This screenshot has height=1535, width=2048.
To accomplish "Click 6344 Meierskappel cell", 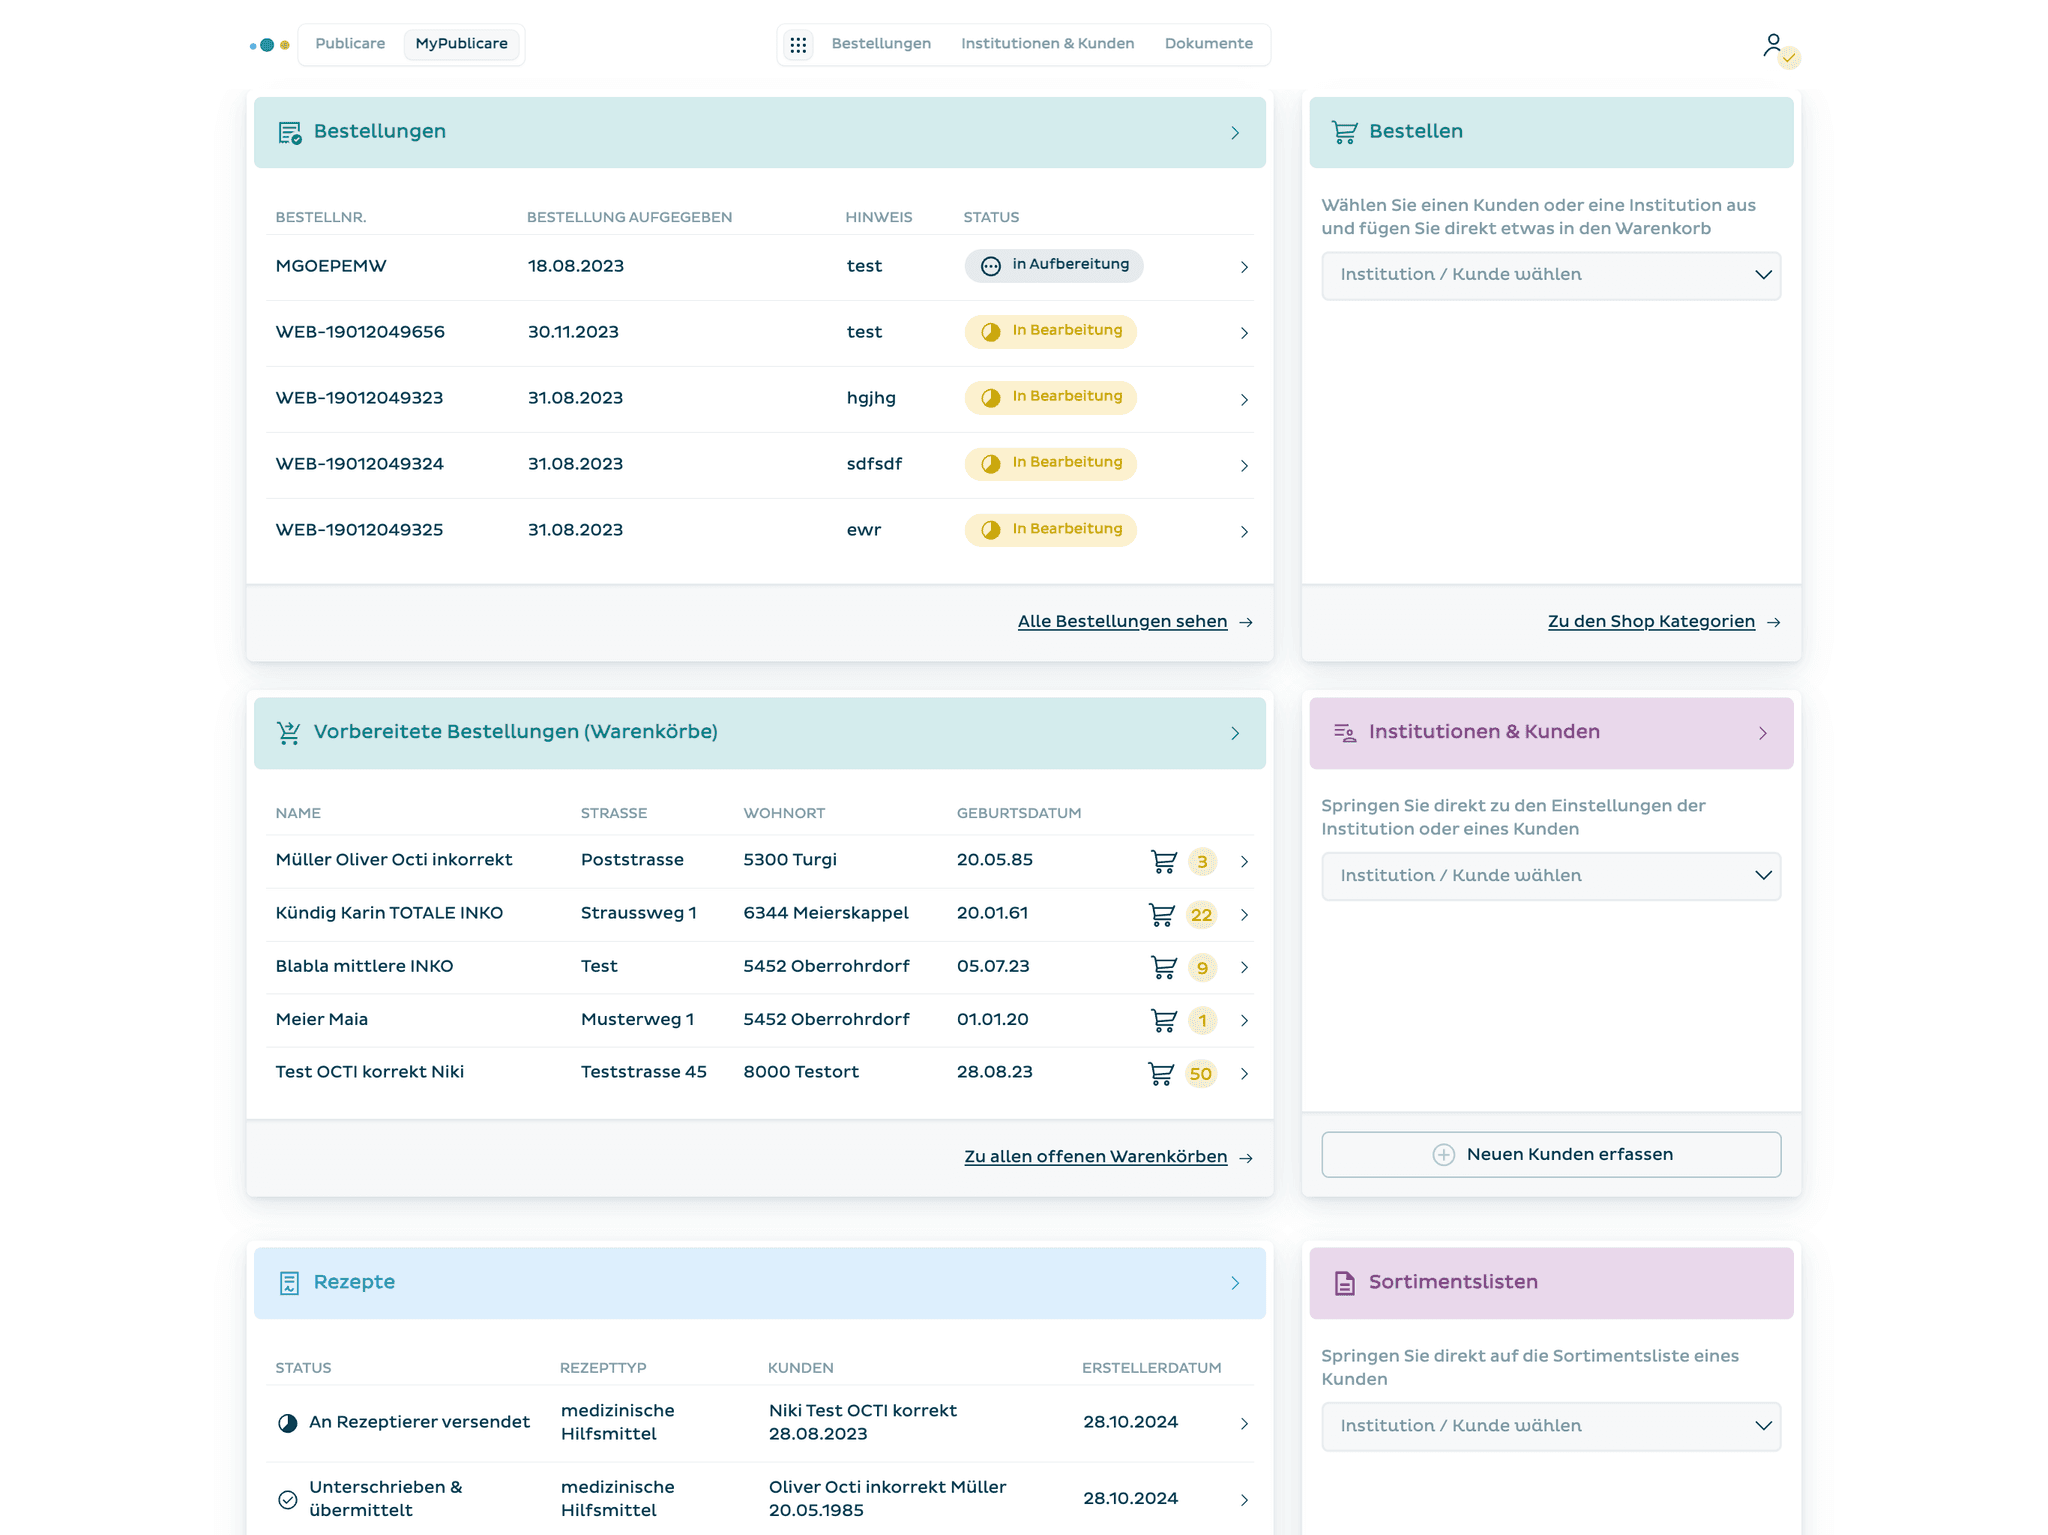I will (826, 913).
